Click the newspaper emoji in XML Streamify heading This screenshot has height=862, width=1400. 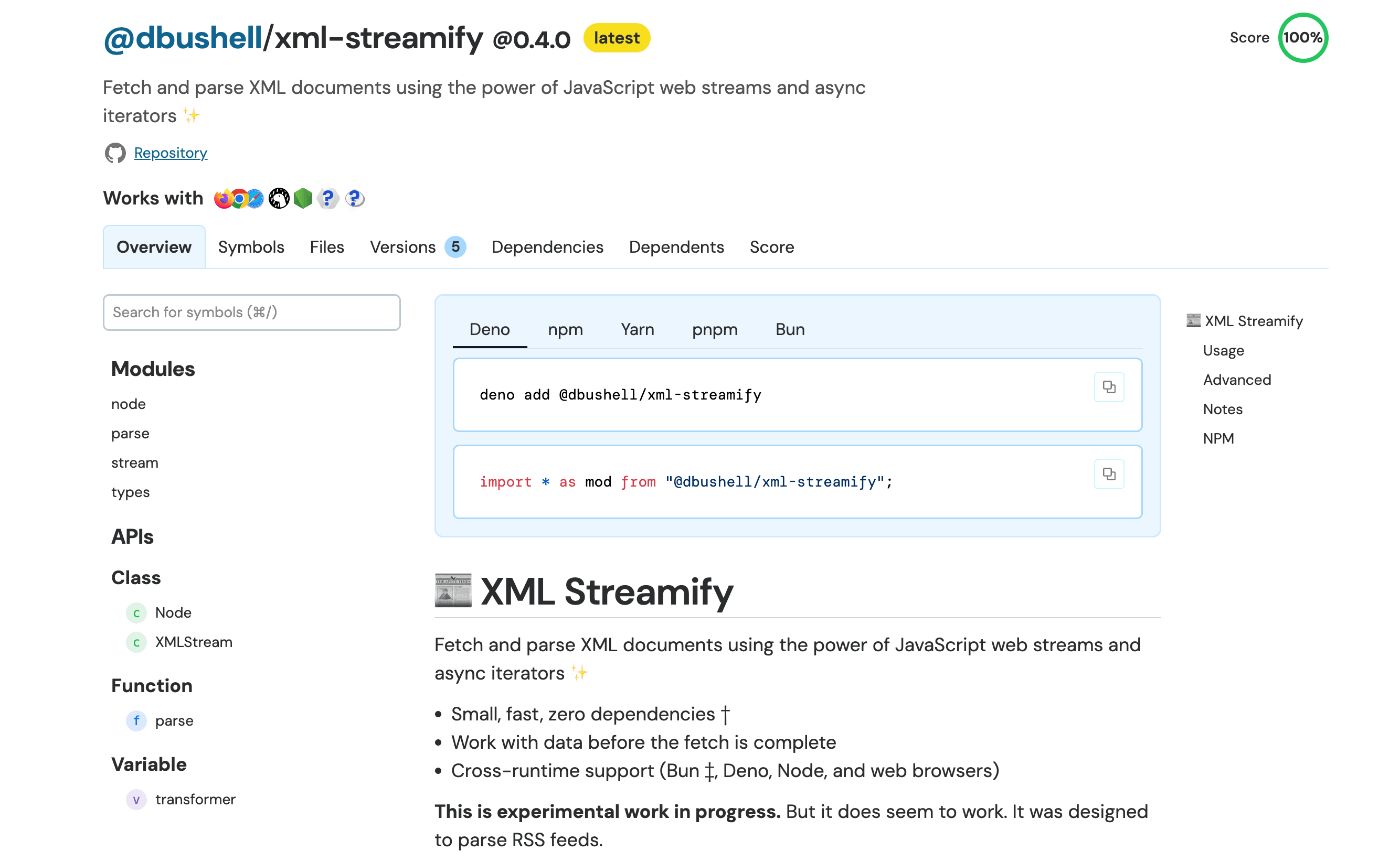[453, 591]
